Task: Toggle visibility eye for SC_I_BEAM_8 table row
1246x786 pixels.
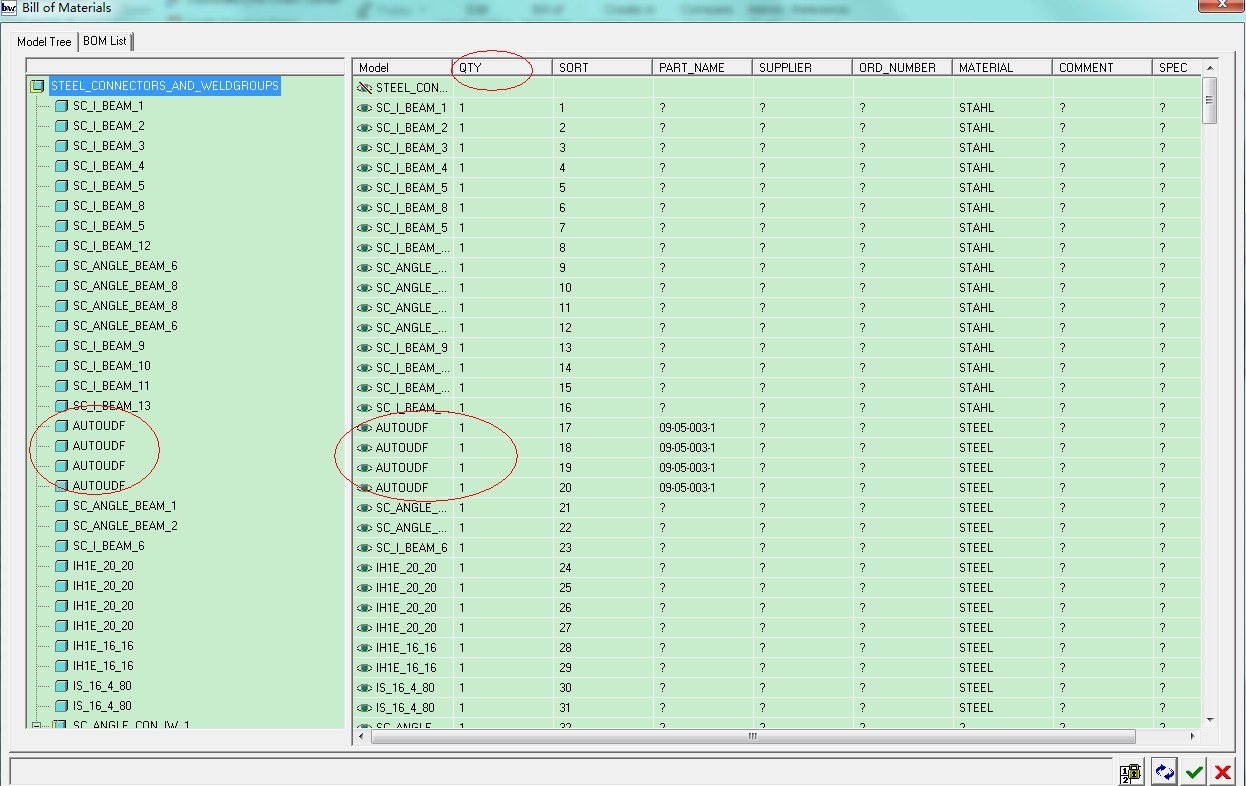Action: (x=364, y=208)
